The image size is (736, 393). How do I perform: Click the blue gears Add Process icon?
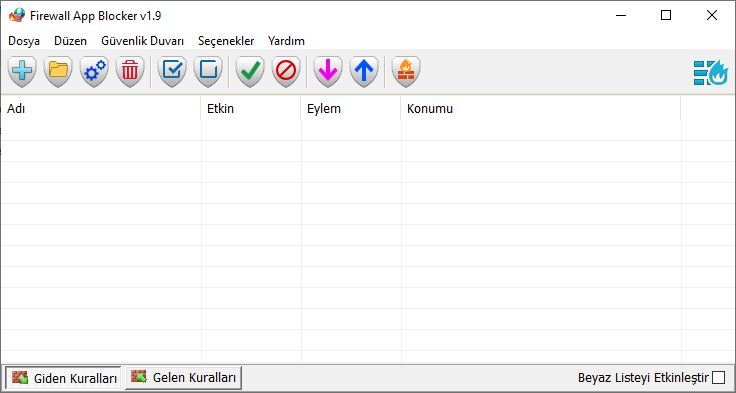coord(94,71)
